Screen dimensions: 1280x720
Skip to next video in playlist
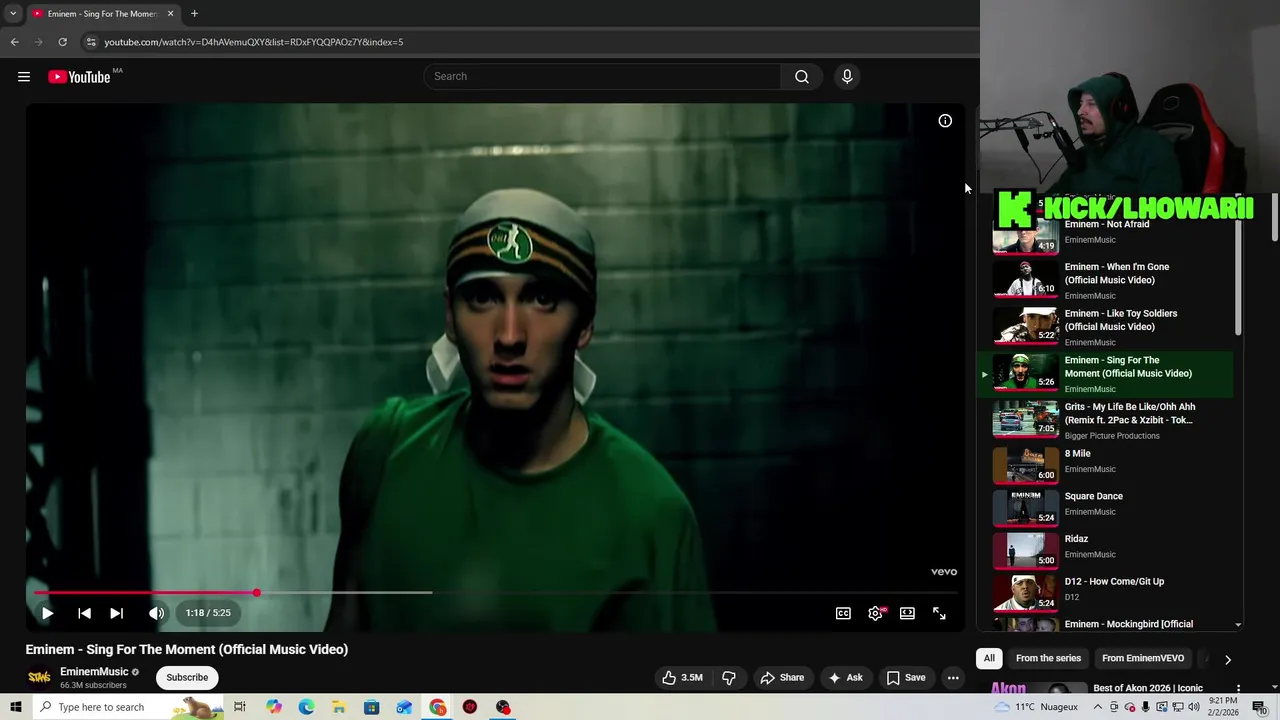[x=116, y=613]
